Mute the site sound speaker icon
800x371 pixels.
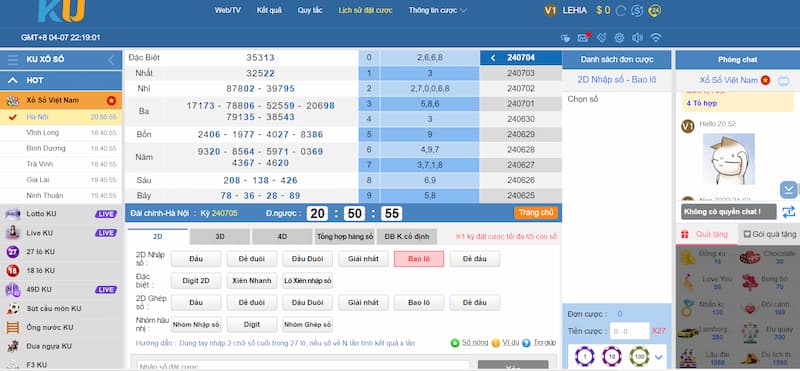click(637, 38)
